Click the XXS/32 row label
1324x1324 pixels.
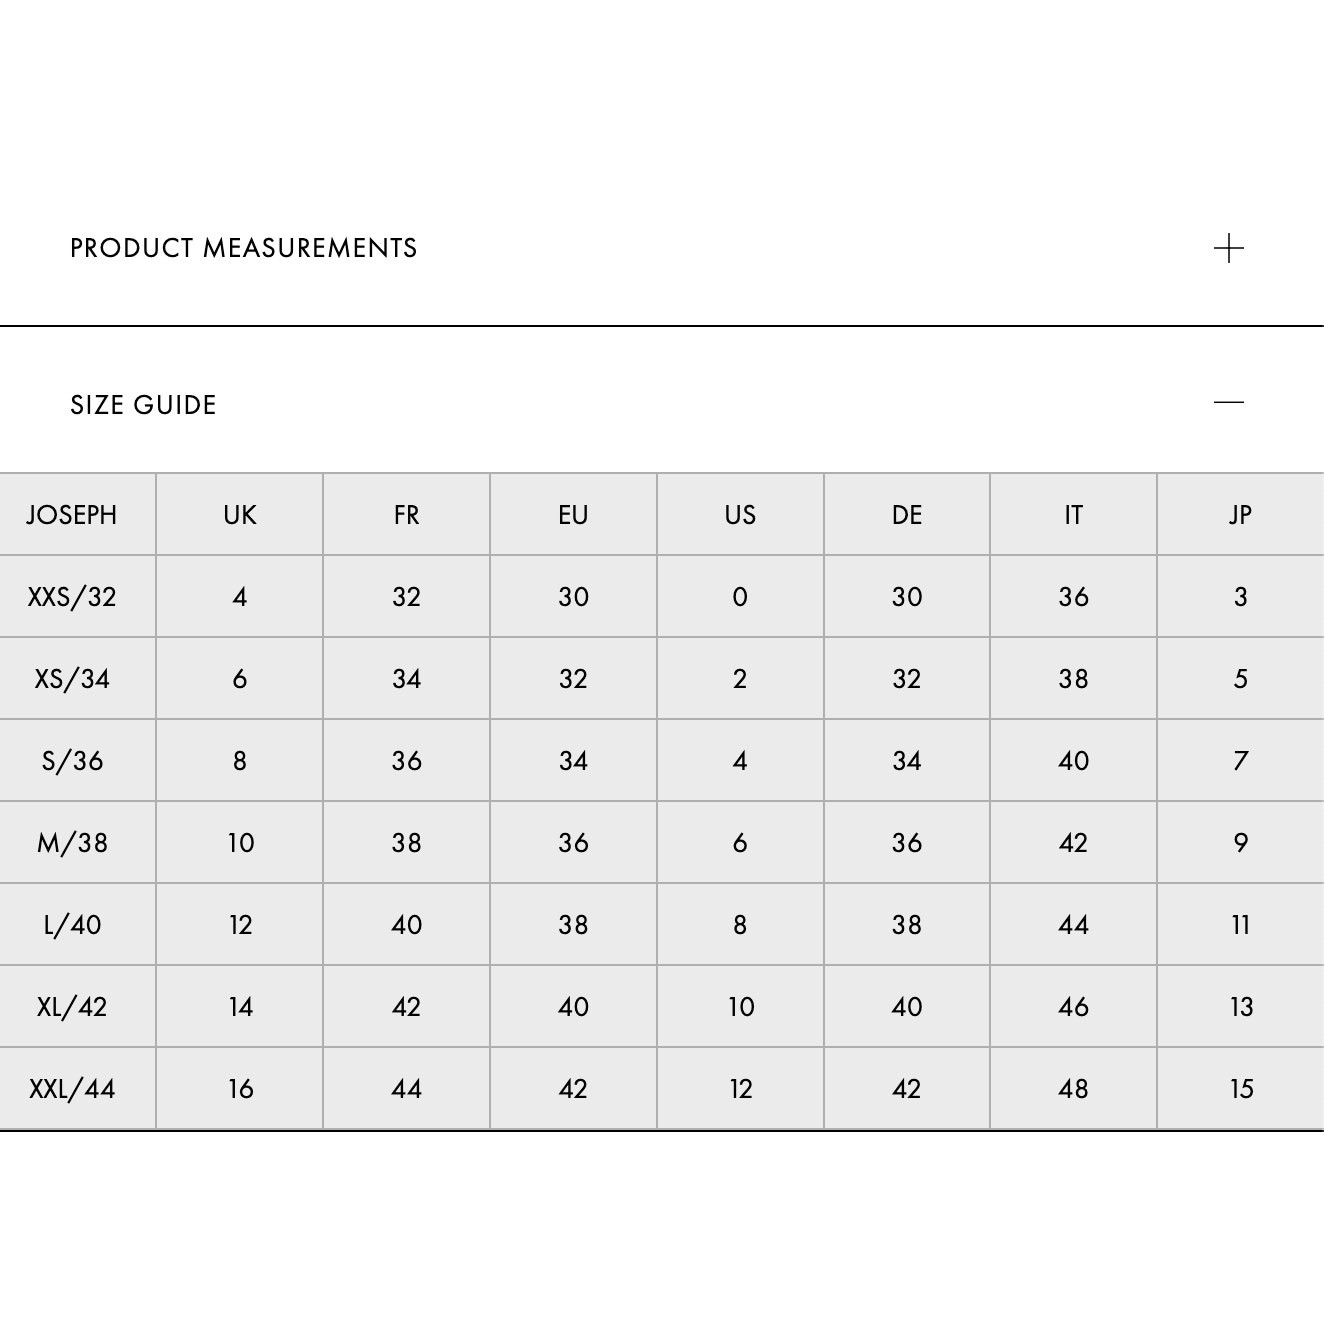(x=72, y=597)
